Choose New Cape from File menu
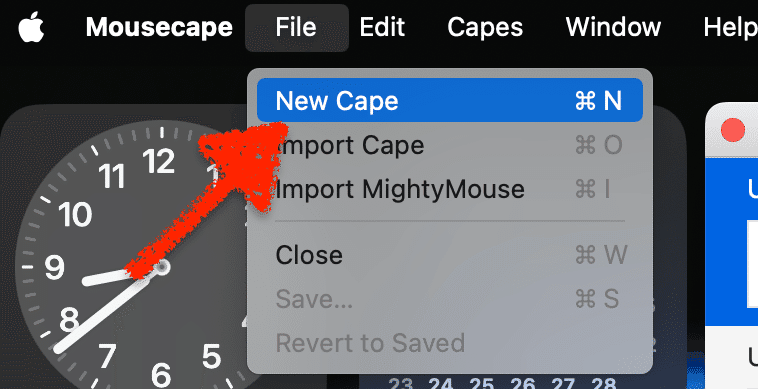 (x=450, y=101)
